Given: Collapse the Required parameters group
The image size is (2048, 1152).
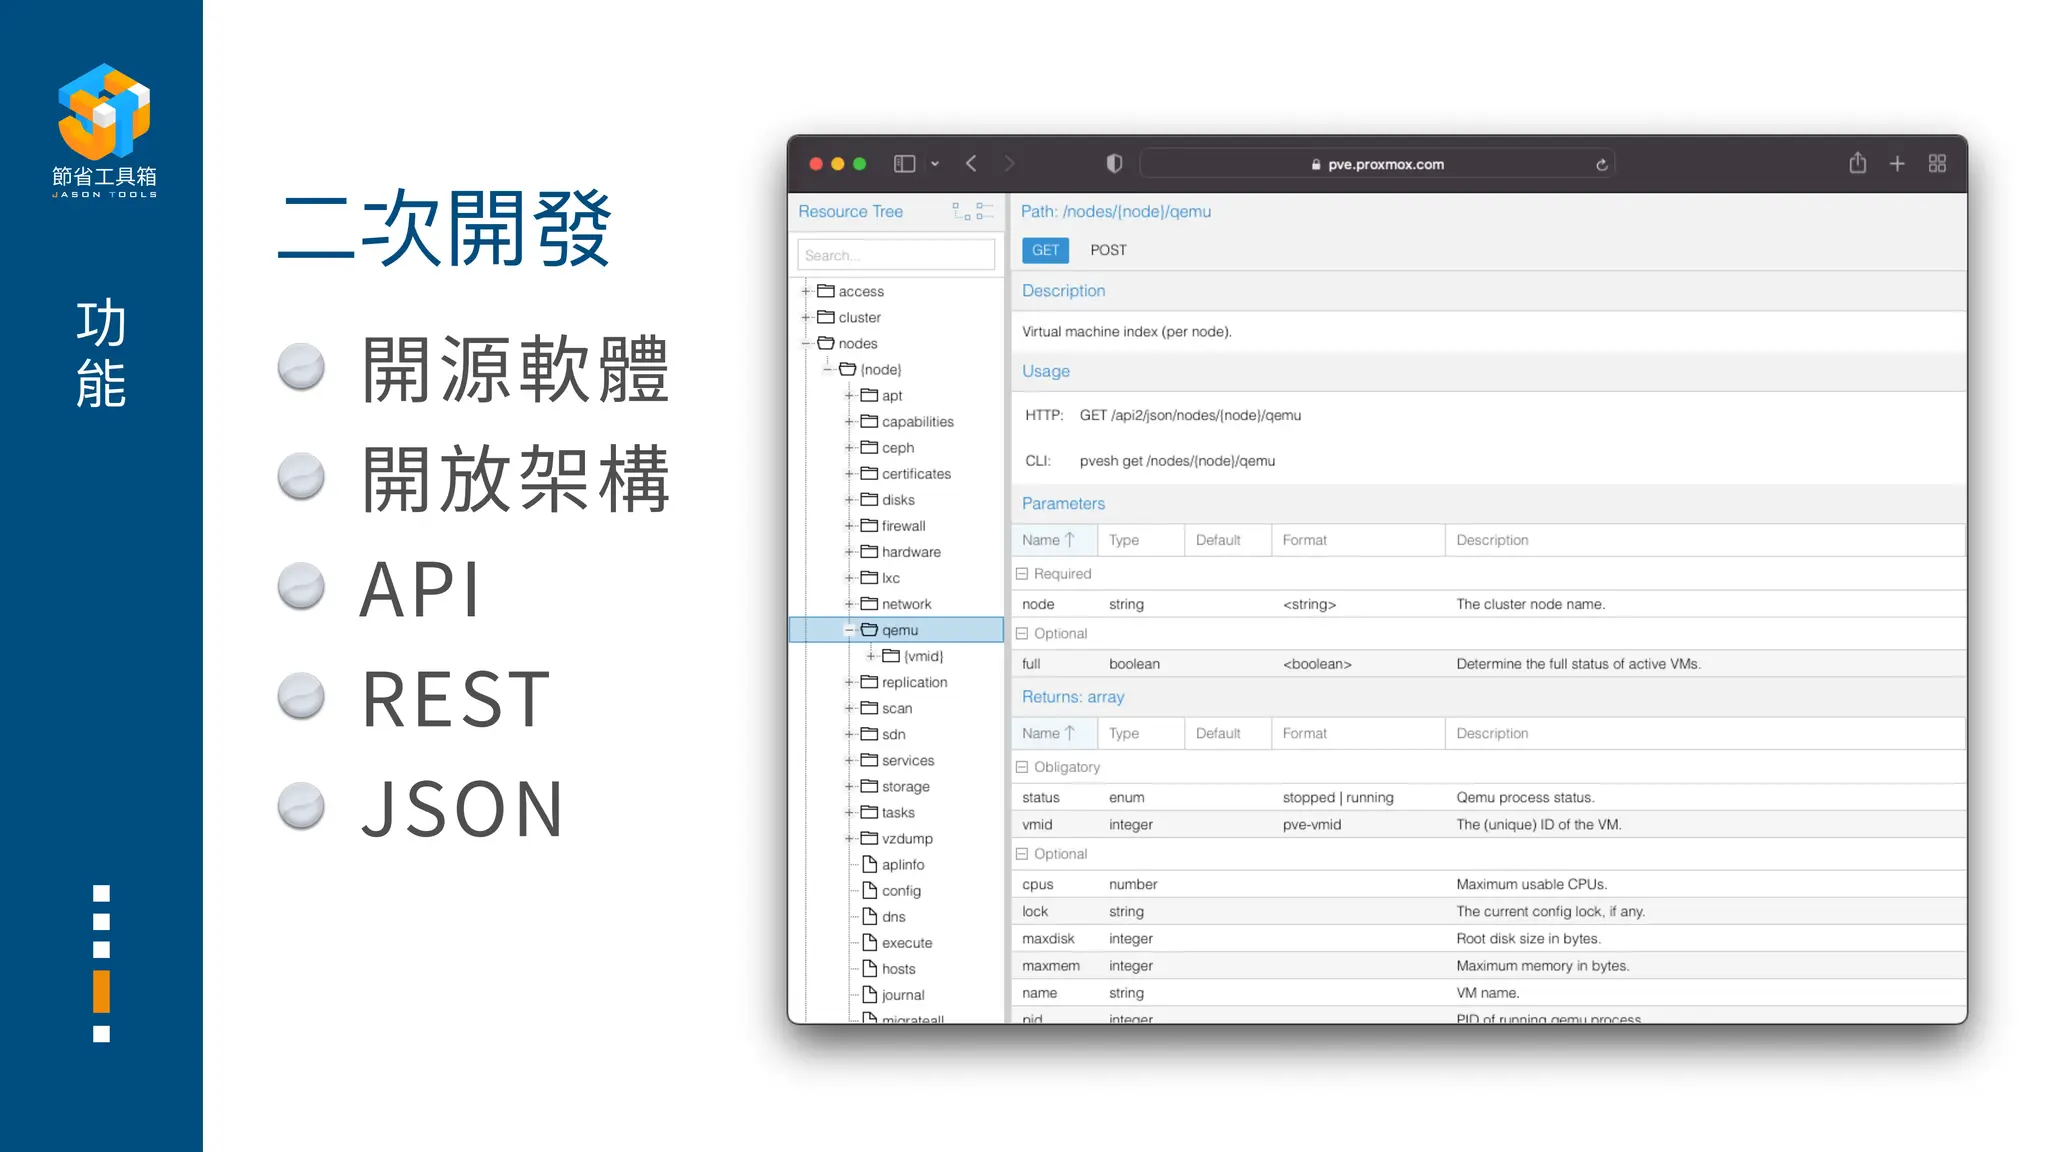Looking at the screenshot, I should pyautogui.click(x=1022, y=574).
